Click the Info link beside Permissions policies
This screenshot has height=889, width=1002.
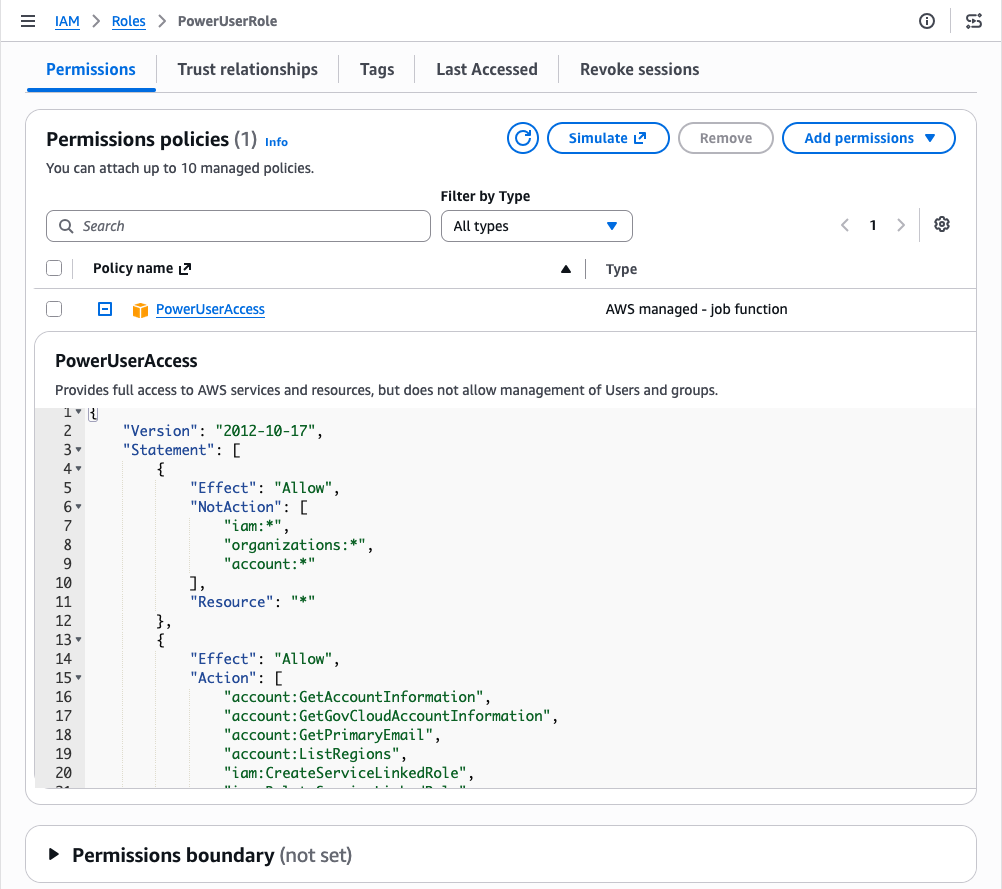pyautogui.click(x=276, y=142)
